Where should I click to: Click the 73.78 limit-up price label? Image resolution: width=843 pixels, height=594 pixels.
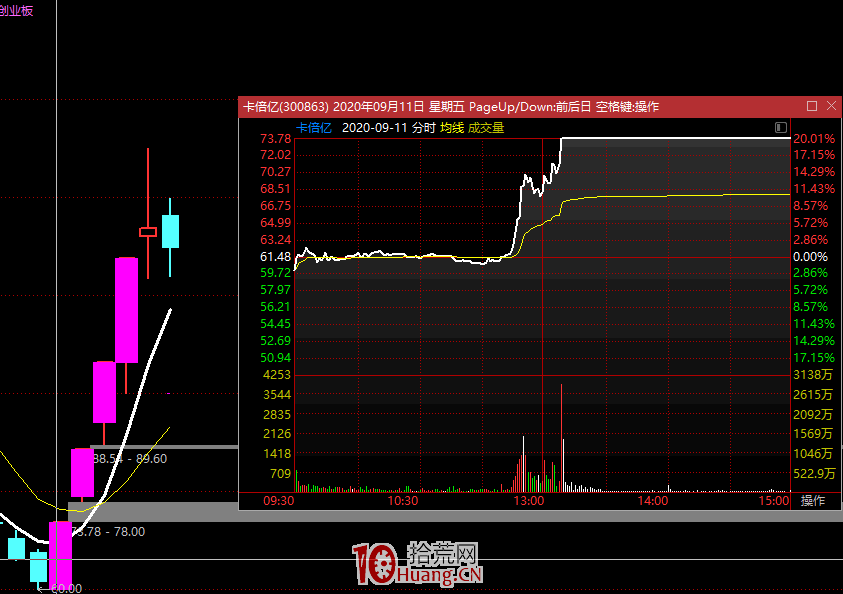275,139
